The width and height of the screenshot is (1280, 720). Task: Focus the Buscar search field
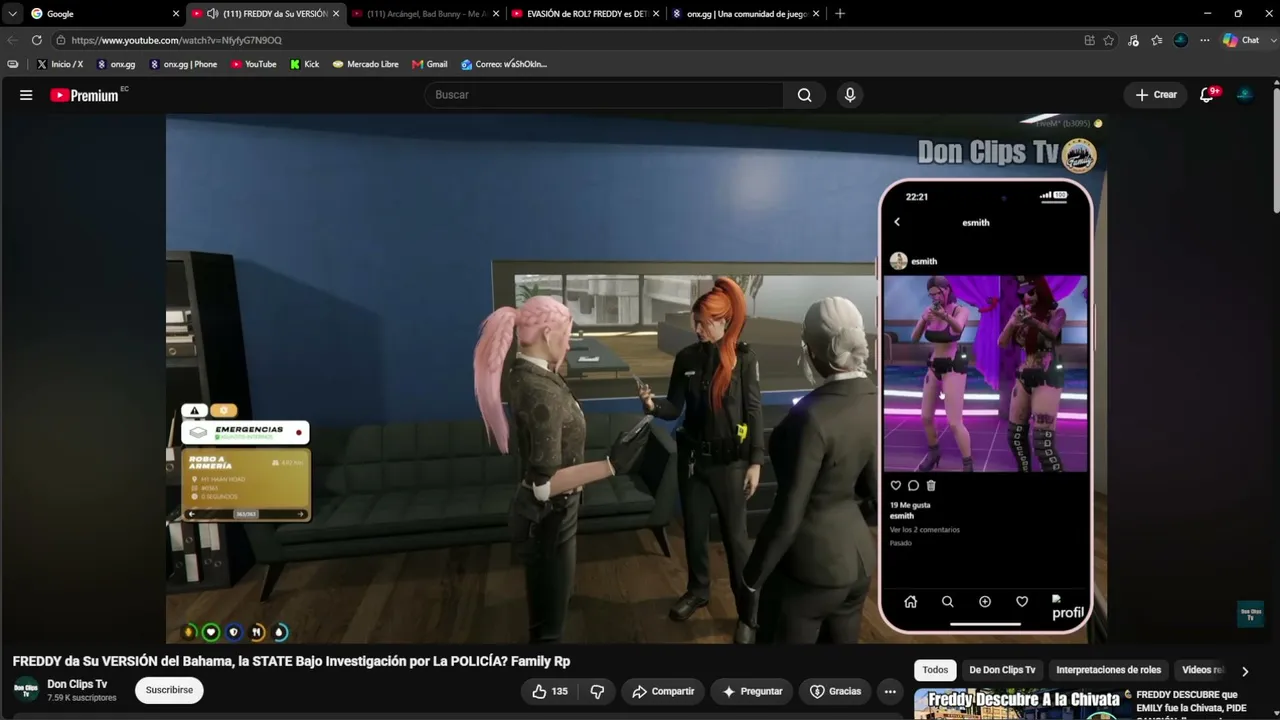click(604, 95)
